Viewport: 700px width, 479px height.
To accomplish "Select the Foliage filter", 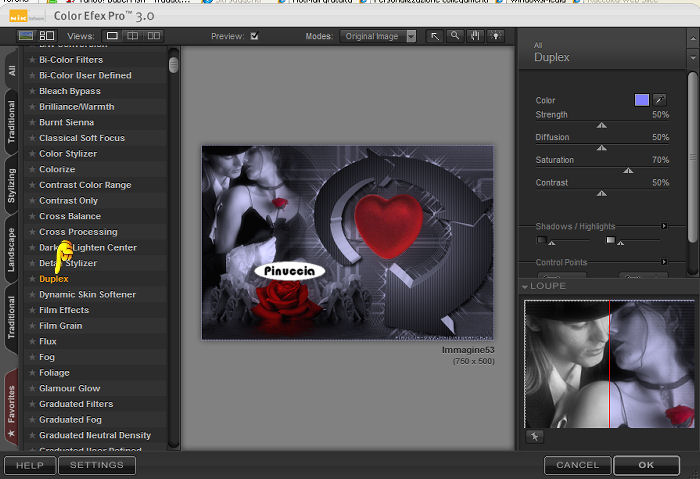I will coord(54,373).
